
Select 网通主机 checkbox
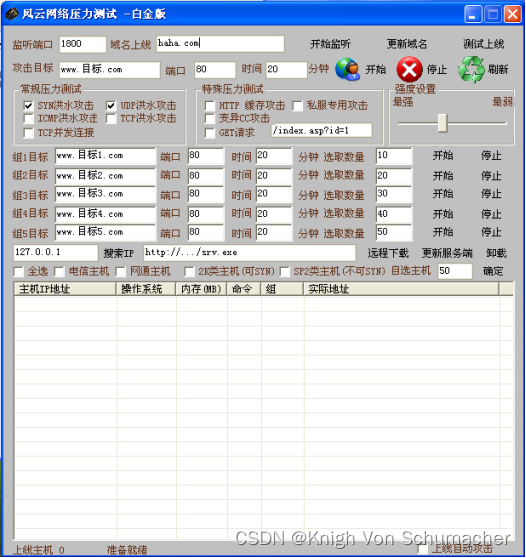(121, 272)
